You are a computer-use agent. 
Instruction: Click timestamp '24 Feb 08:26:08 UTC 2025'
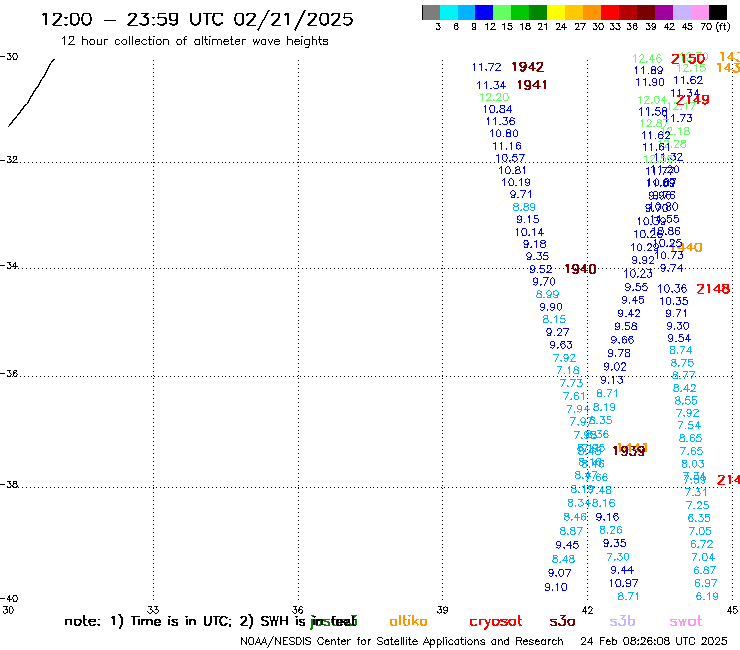coord(654,641)
